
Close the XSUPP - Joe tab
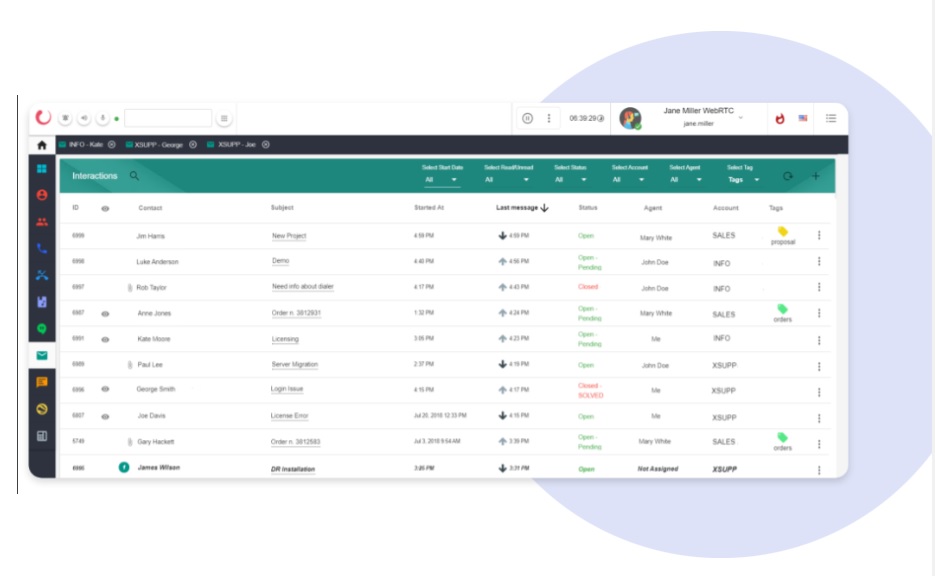coord(265,145)
